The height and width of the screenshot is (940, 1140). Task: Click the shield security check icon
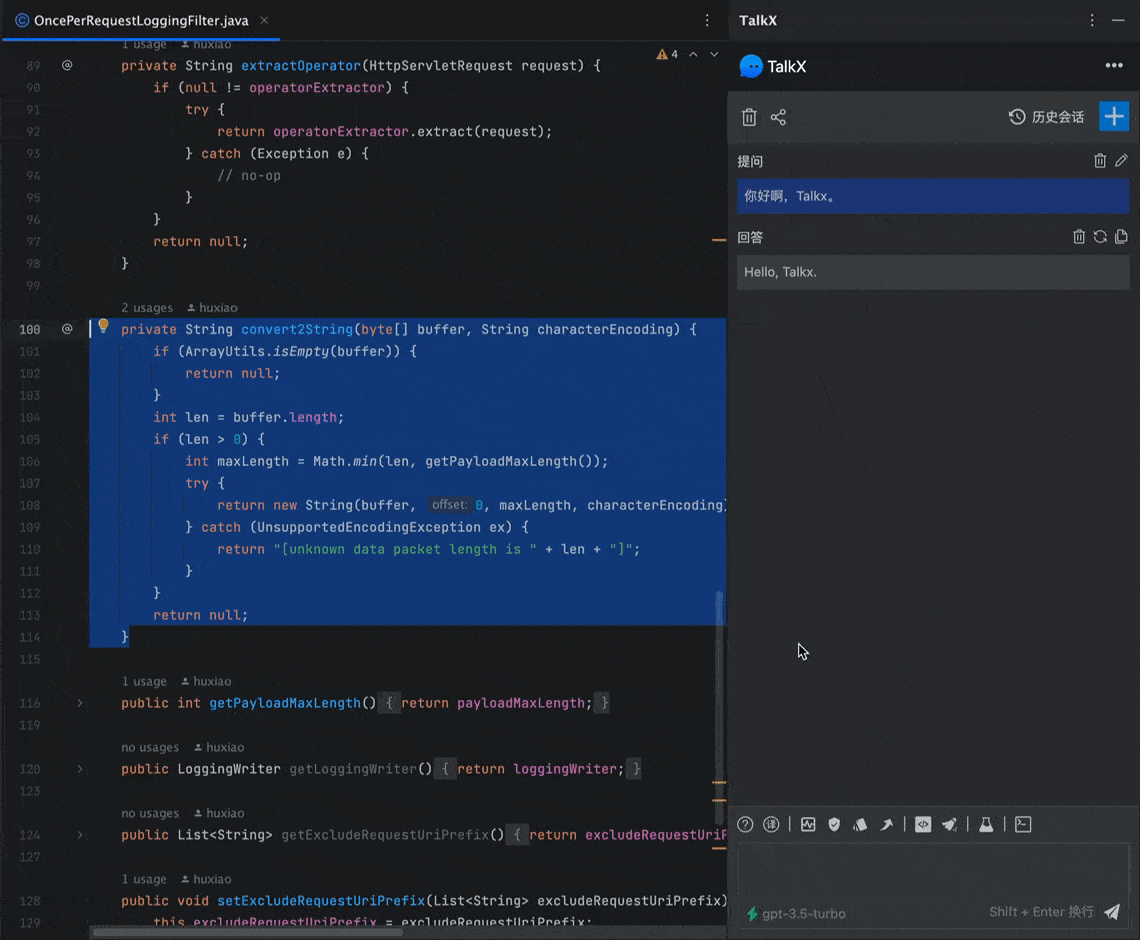tap(834, 824)
